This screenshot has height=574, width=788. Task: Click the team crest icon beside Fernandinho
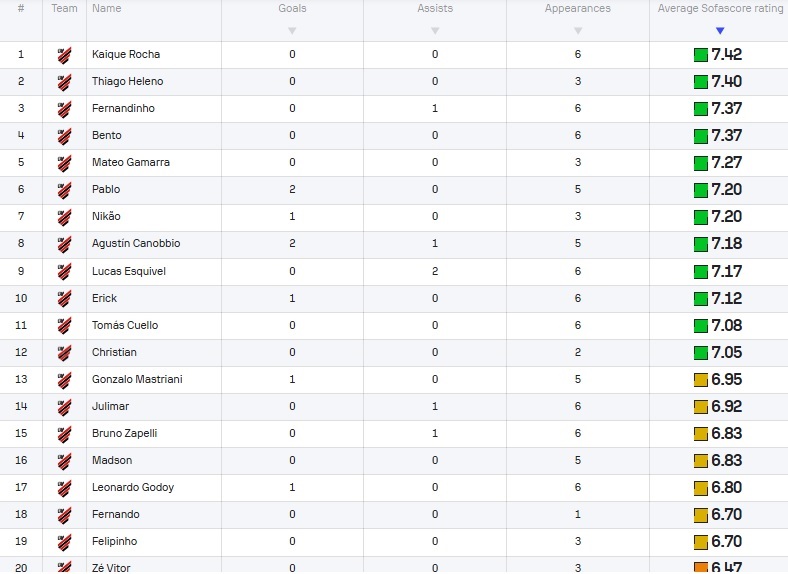(x=64, y=109)
